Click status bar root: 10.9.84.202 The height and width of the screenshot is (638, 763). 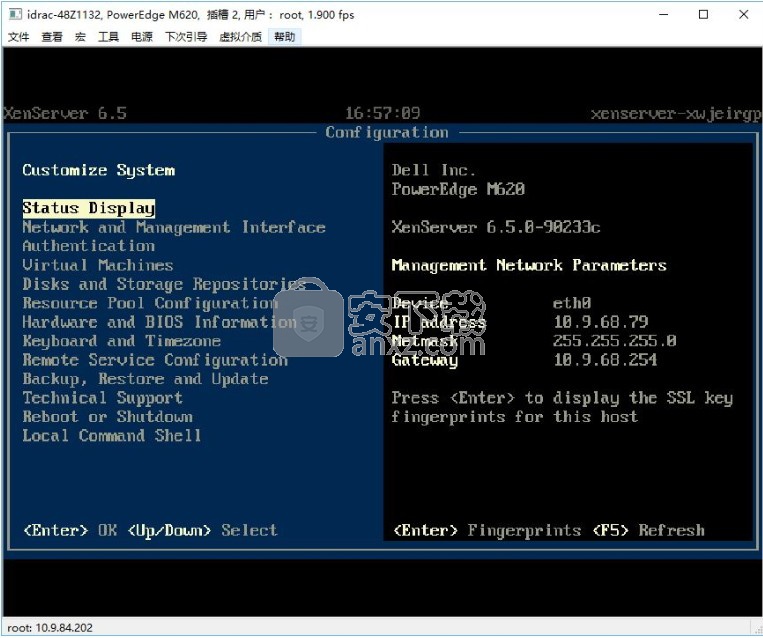(50, 628)
